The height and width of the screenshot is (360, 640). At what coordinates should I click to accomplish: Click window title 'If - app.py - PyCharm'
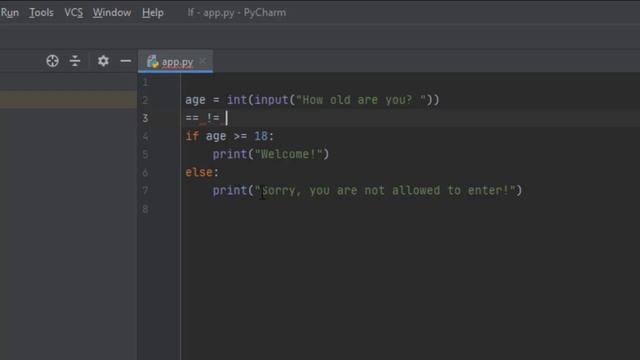point(237,13)
